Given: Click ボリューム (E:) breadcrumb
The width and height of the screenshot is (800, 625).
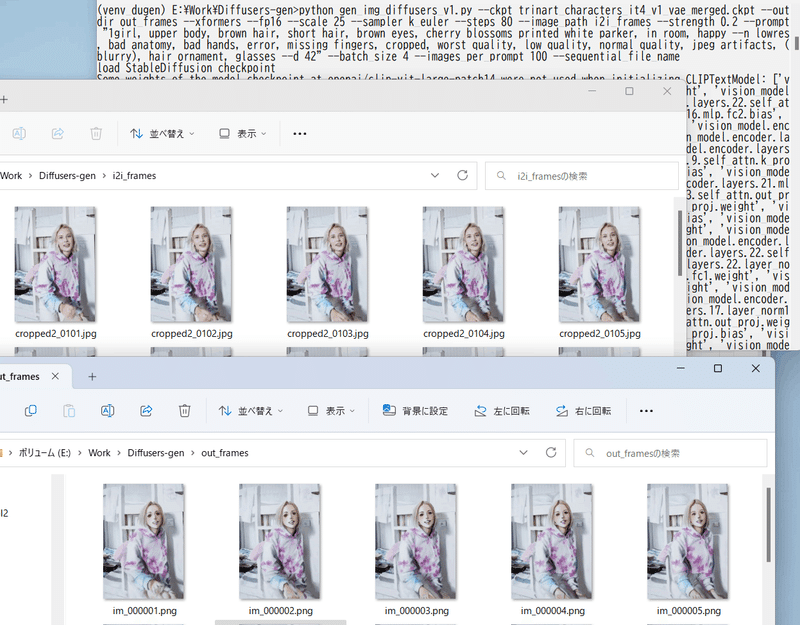Looking at the screenshot, I should click(x=45, y=453).
